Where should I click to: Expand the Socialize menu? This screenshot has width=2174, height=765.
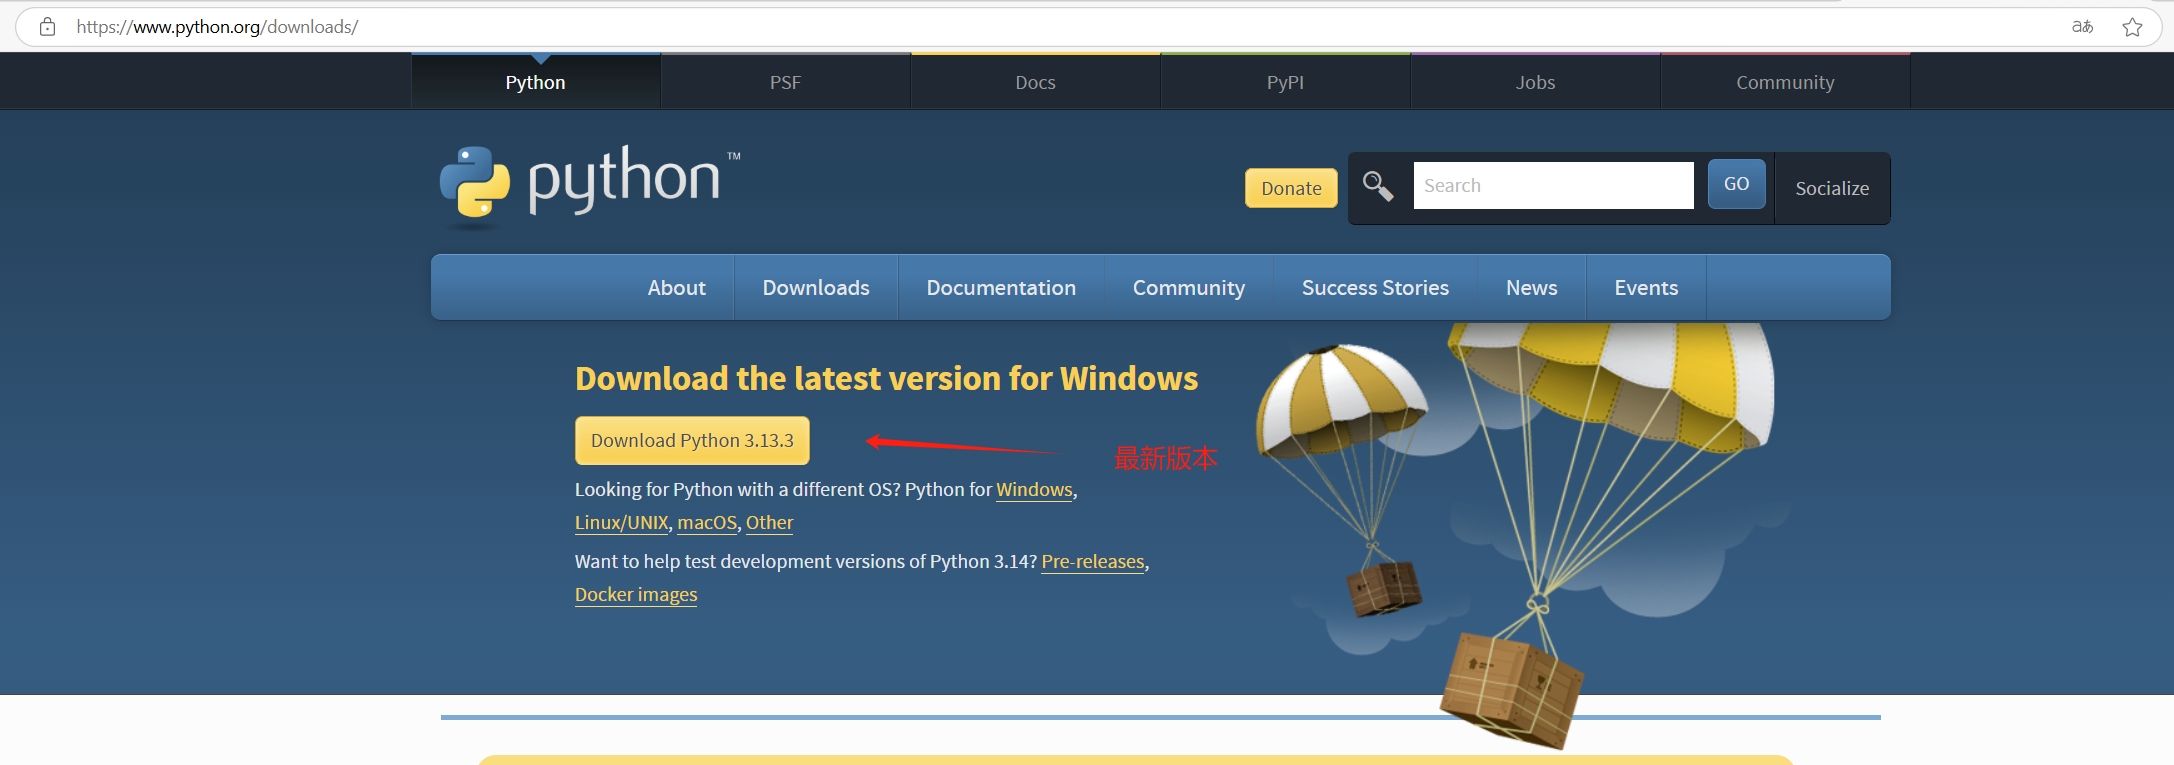1832,188
